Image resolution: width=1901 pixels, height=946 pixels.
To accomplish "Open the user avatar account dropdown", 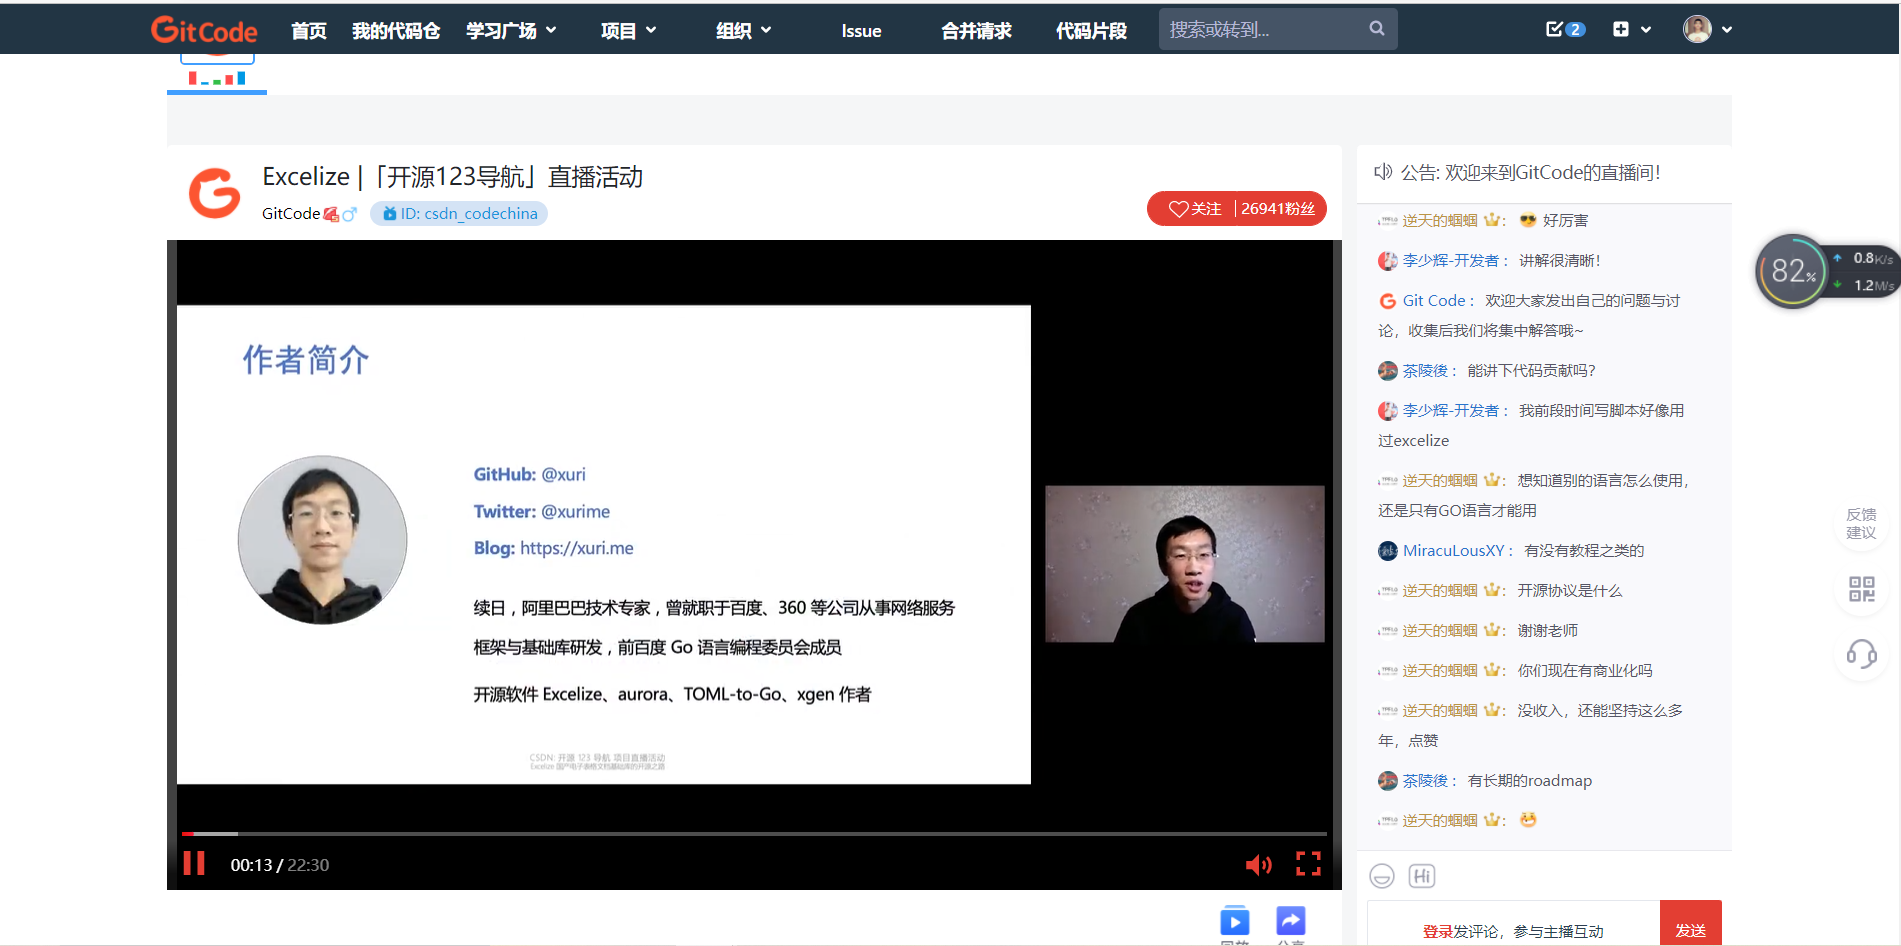I will (x=1708, y=29).
